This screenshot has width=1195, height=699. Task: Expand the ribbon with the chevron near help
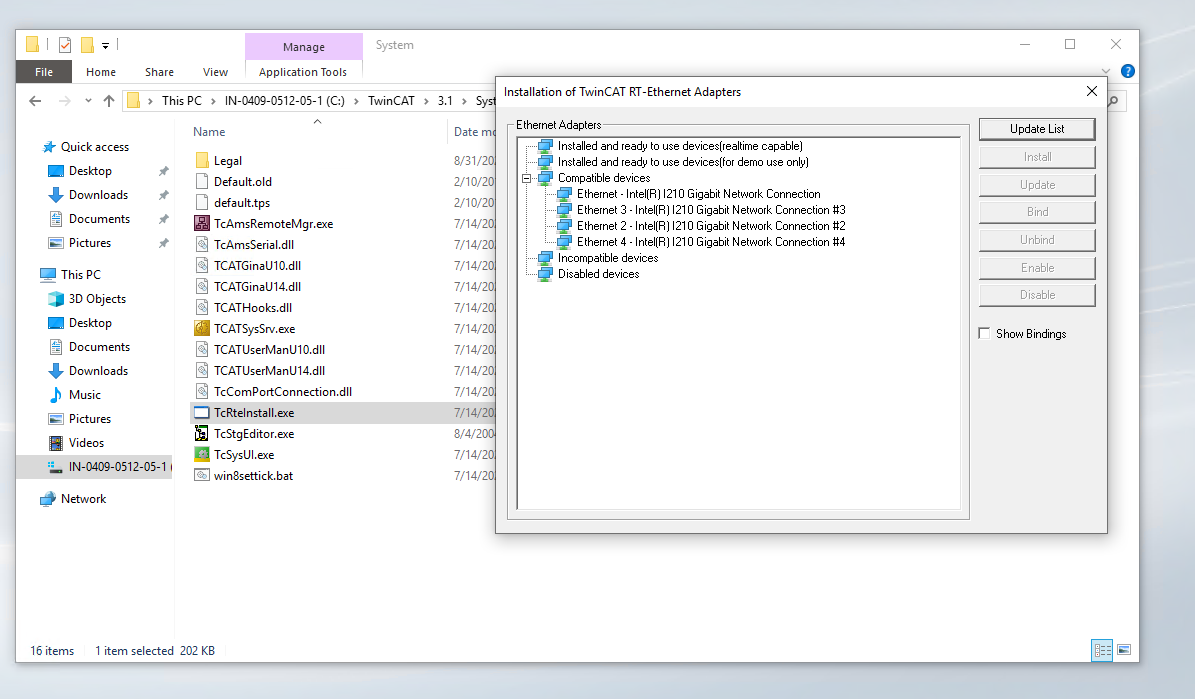click(x=1106, y=71)
